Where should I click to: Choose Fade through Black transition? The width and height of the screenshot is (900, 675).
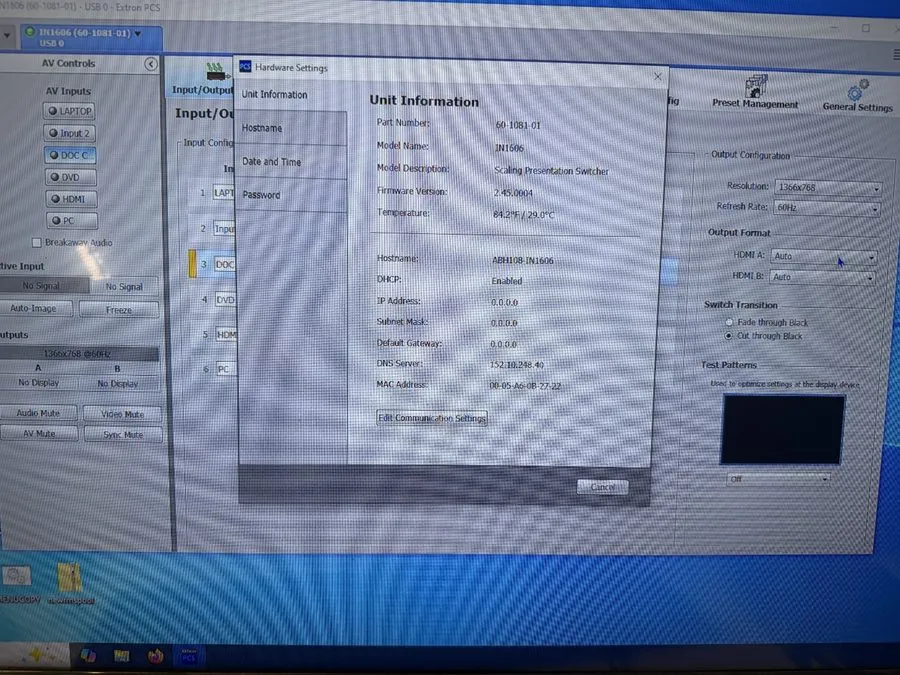[x=729, y=322]
